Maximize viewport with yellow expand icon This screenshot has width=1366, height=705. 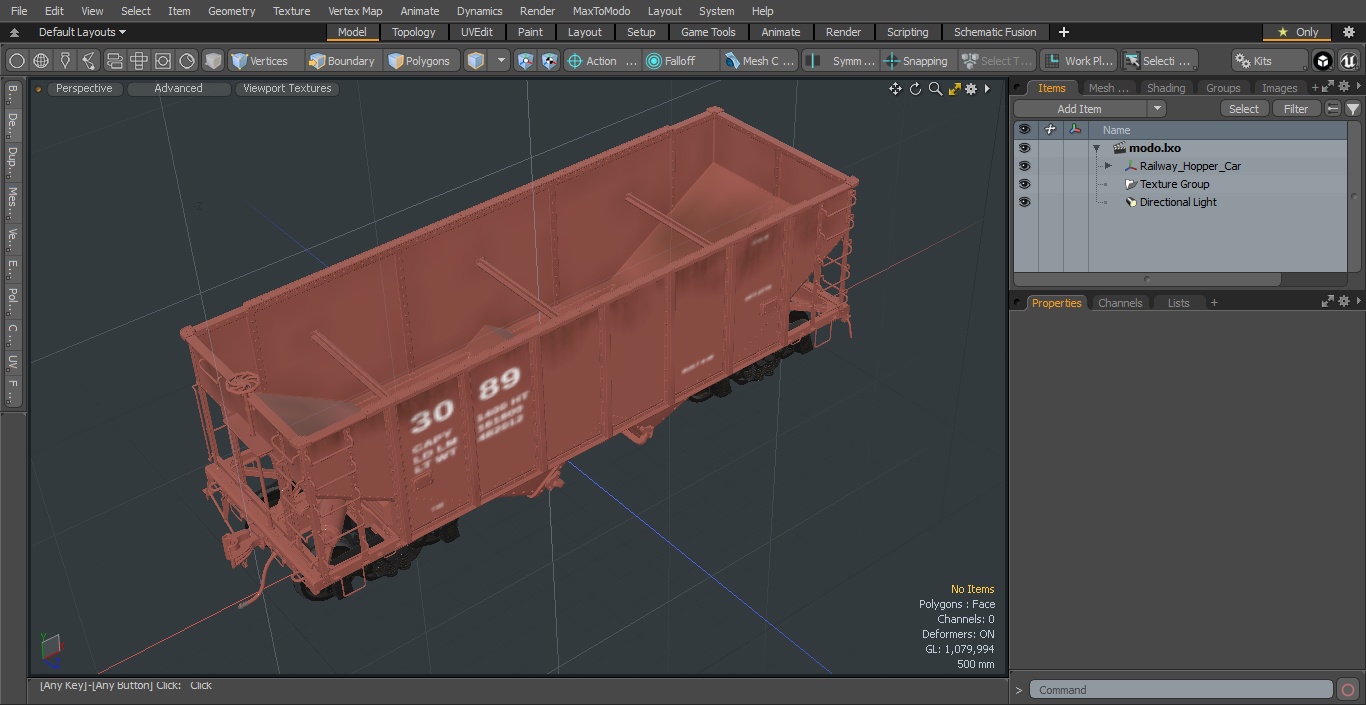(954, 89)
